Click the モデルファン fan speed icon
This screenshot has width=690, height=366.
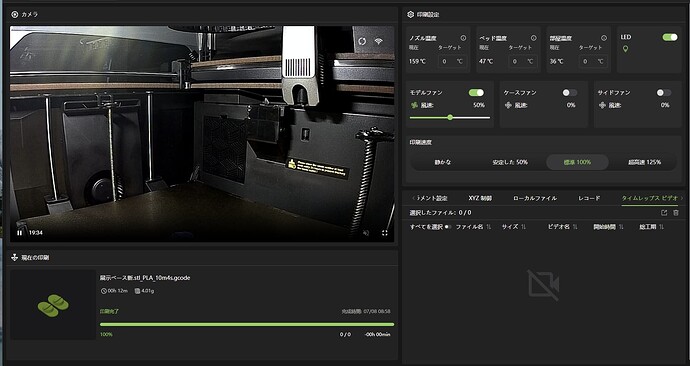(414, 105)
